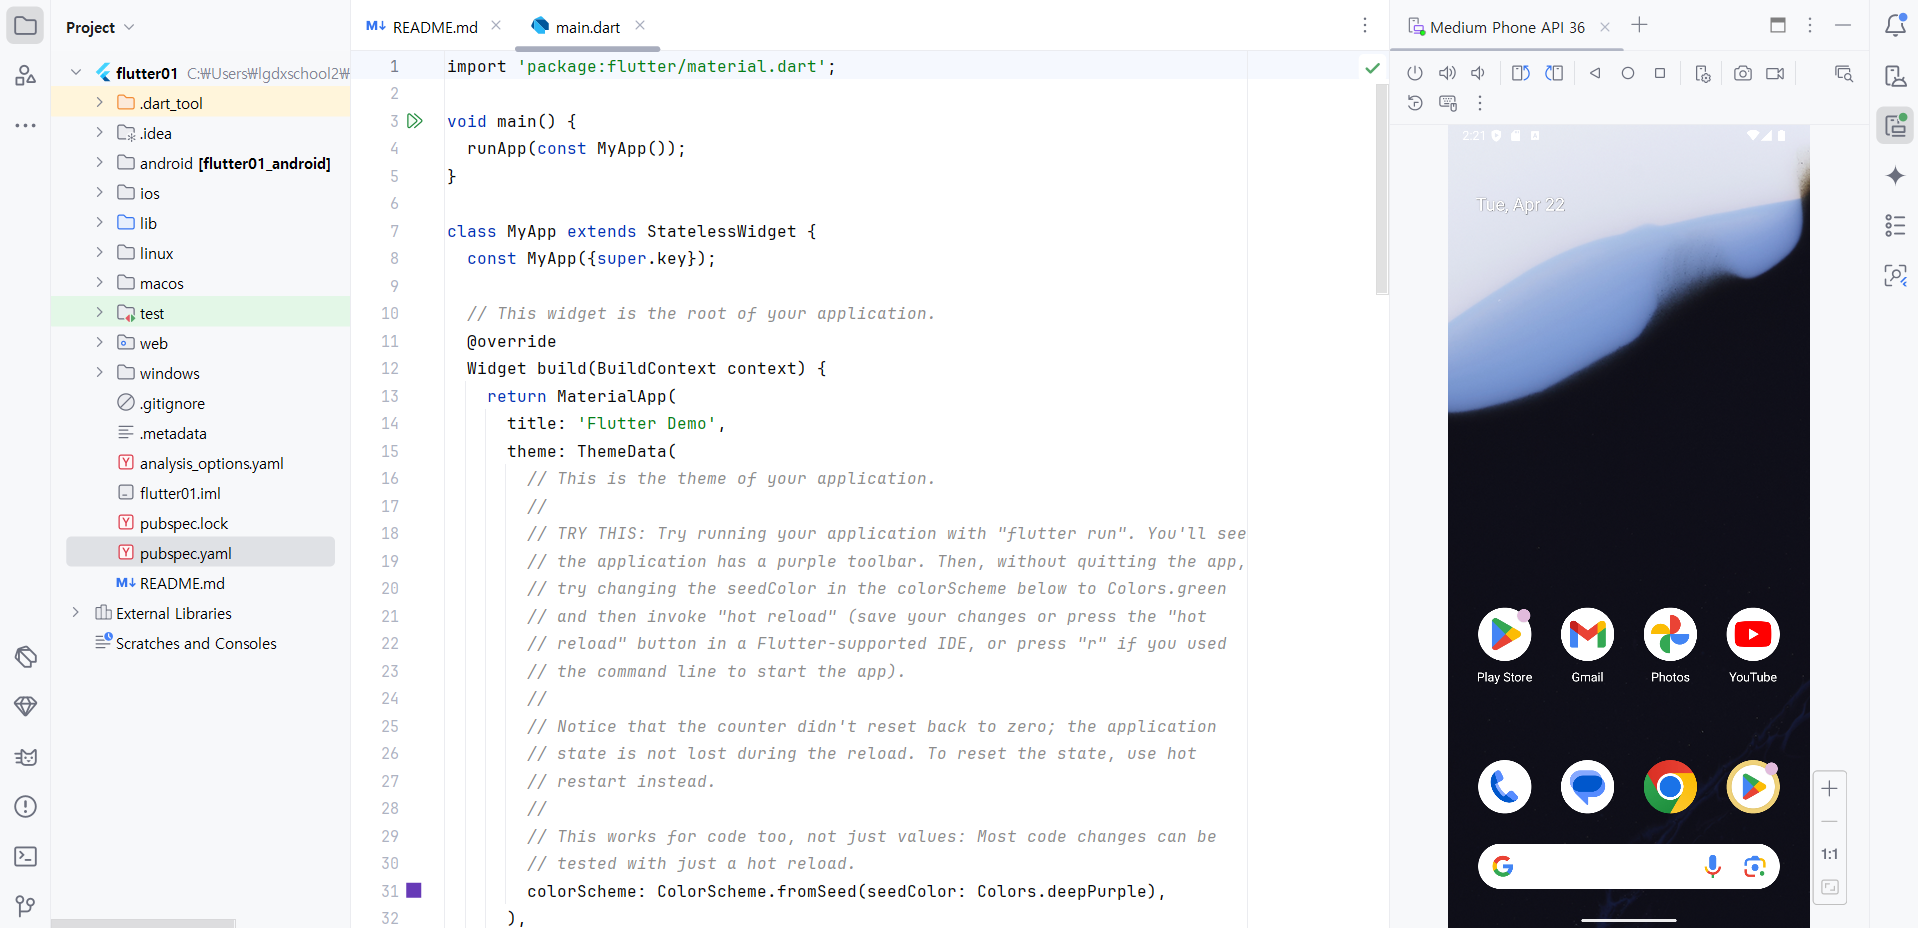Image resolution: width=1918 pixels, height=928 pixels.
Task: Run main() from gutter icon
Action: [x=415, y=121]
